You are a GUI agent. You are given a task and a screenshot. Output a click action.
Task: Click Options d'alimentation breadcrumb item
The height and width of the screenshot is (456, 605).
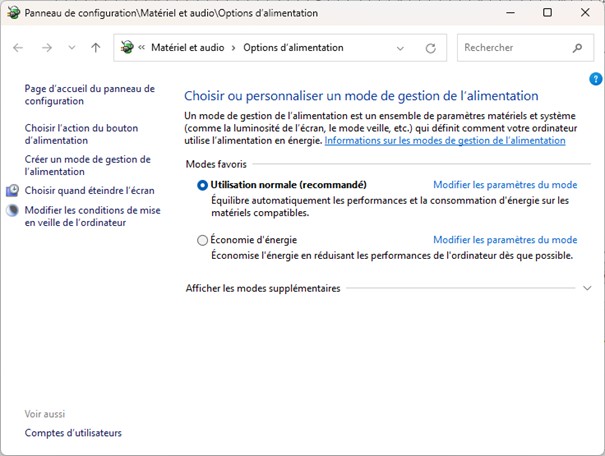point(293,47)
